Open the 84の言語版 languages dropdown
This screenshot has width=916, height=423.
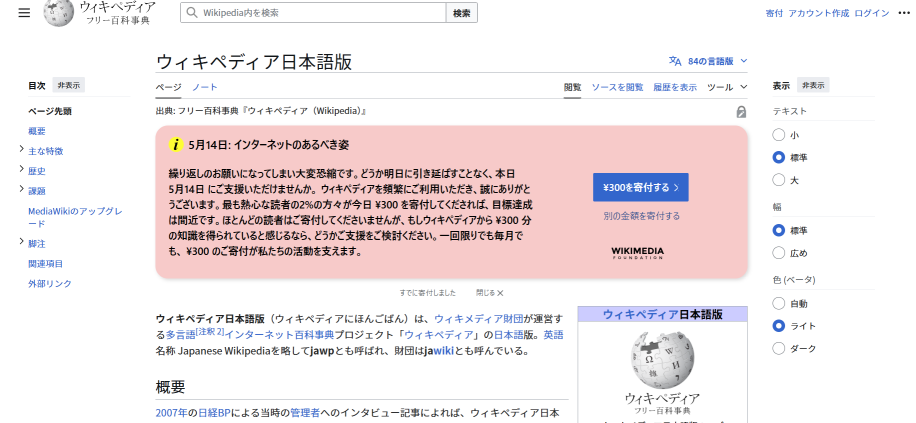point(709,61)
